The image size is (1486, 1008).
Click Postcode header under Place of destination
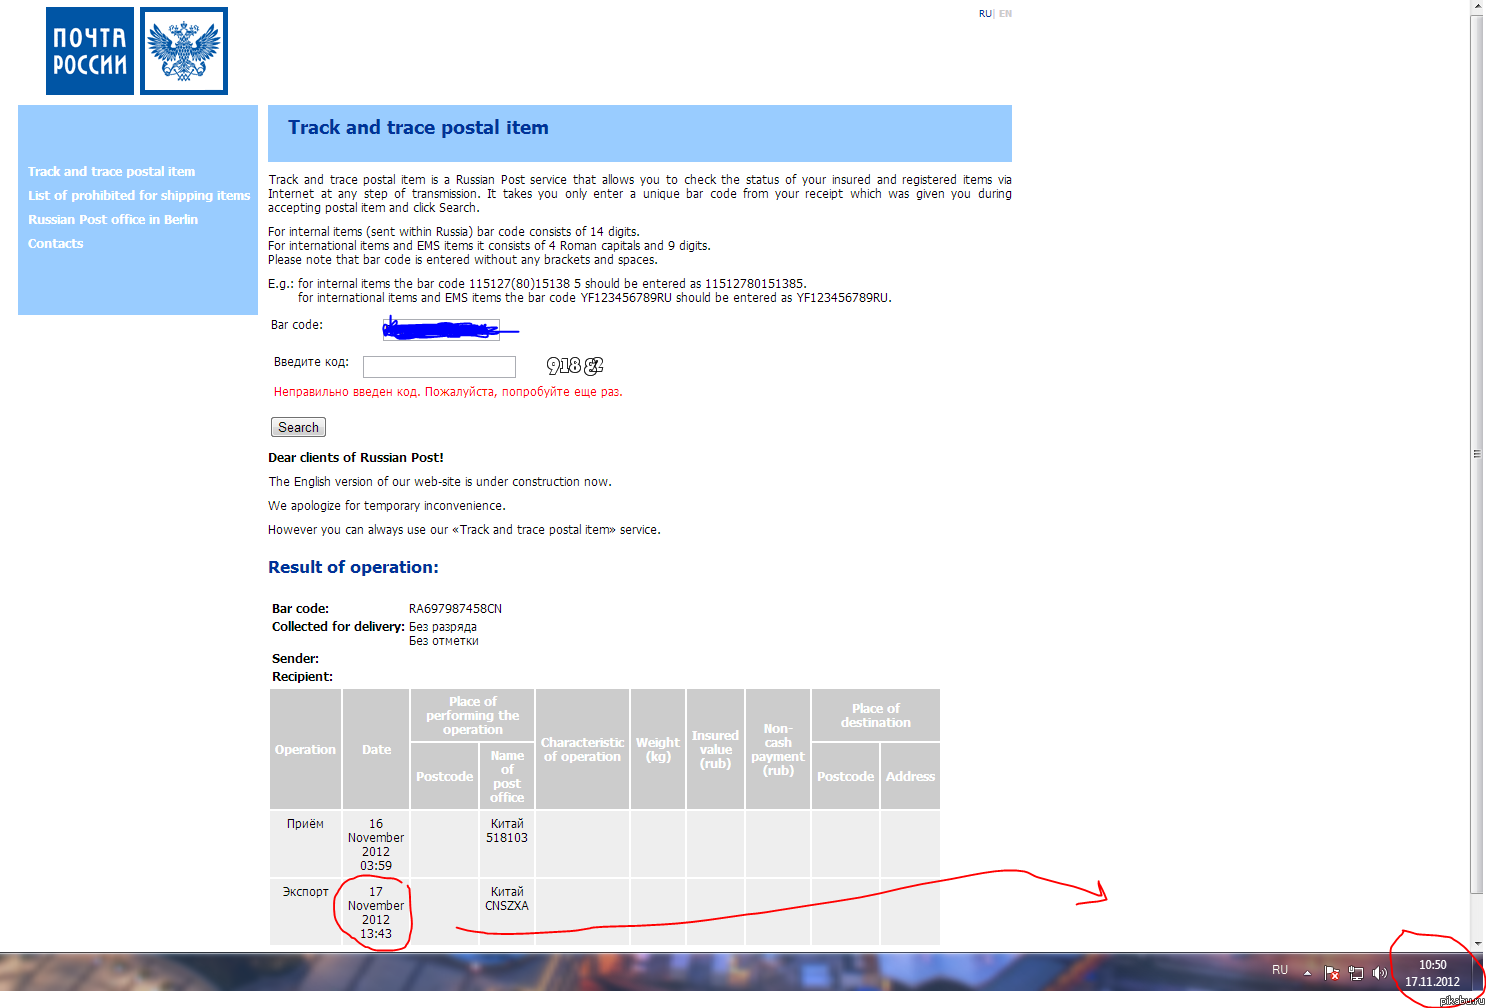pyautogui.click(x=845, y=776)
